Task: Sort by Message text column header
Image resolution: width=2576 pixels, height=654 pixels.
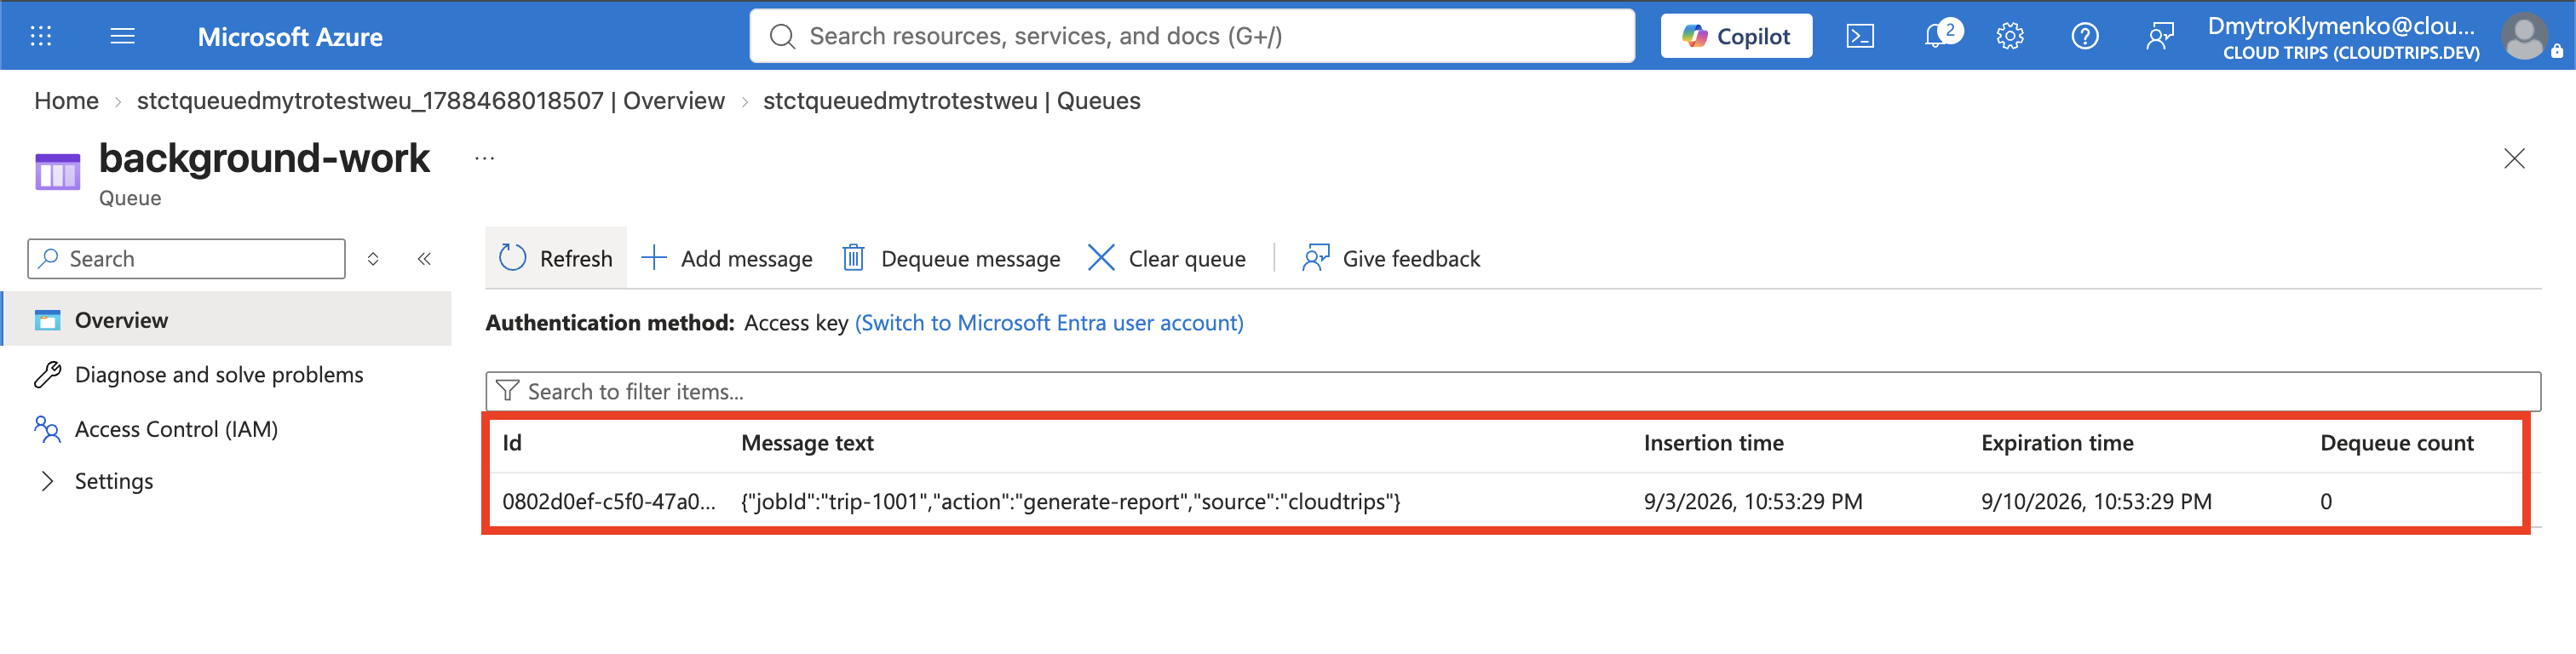Action: [807, 443]
